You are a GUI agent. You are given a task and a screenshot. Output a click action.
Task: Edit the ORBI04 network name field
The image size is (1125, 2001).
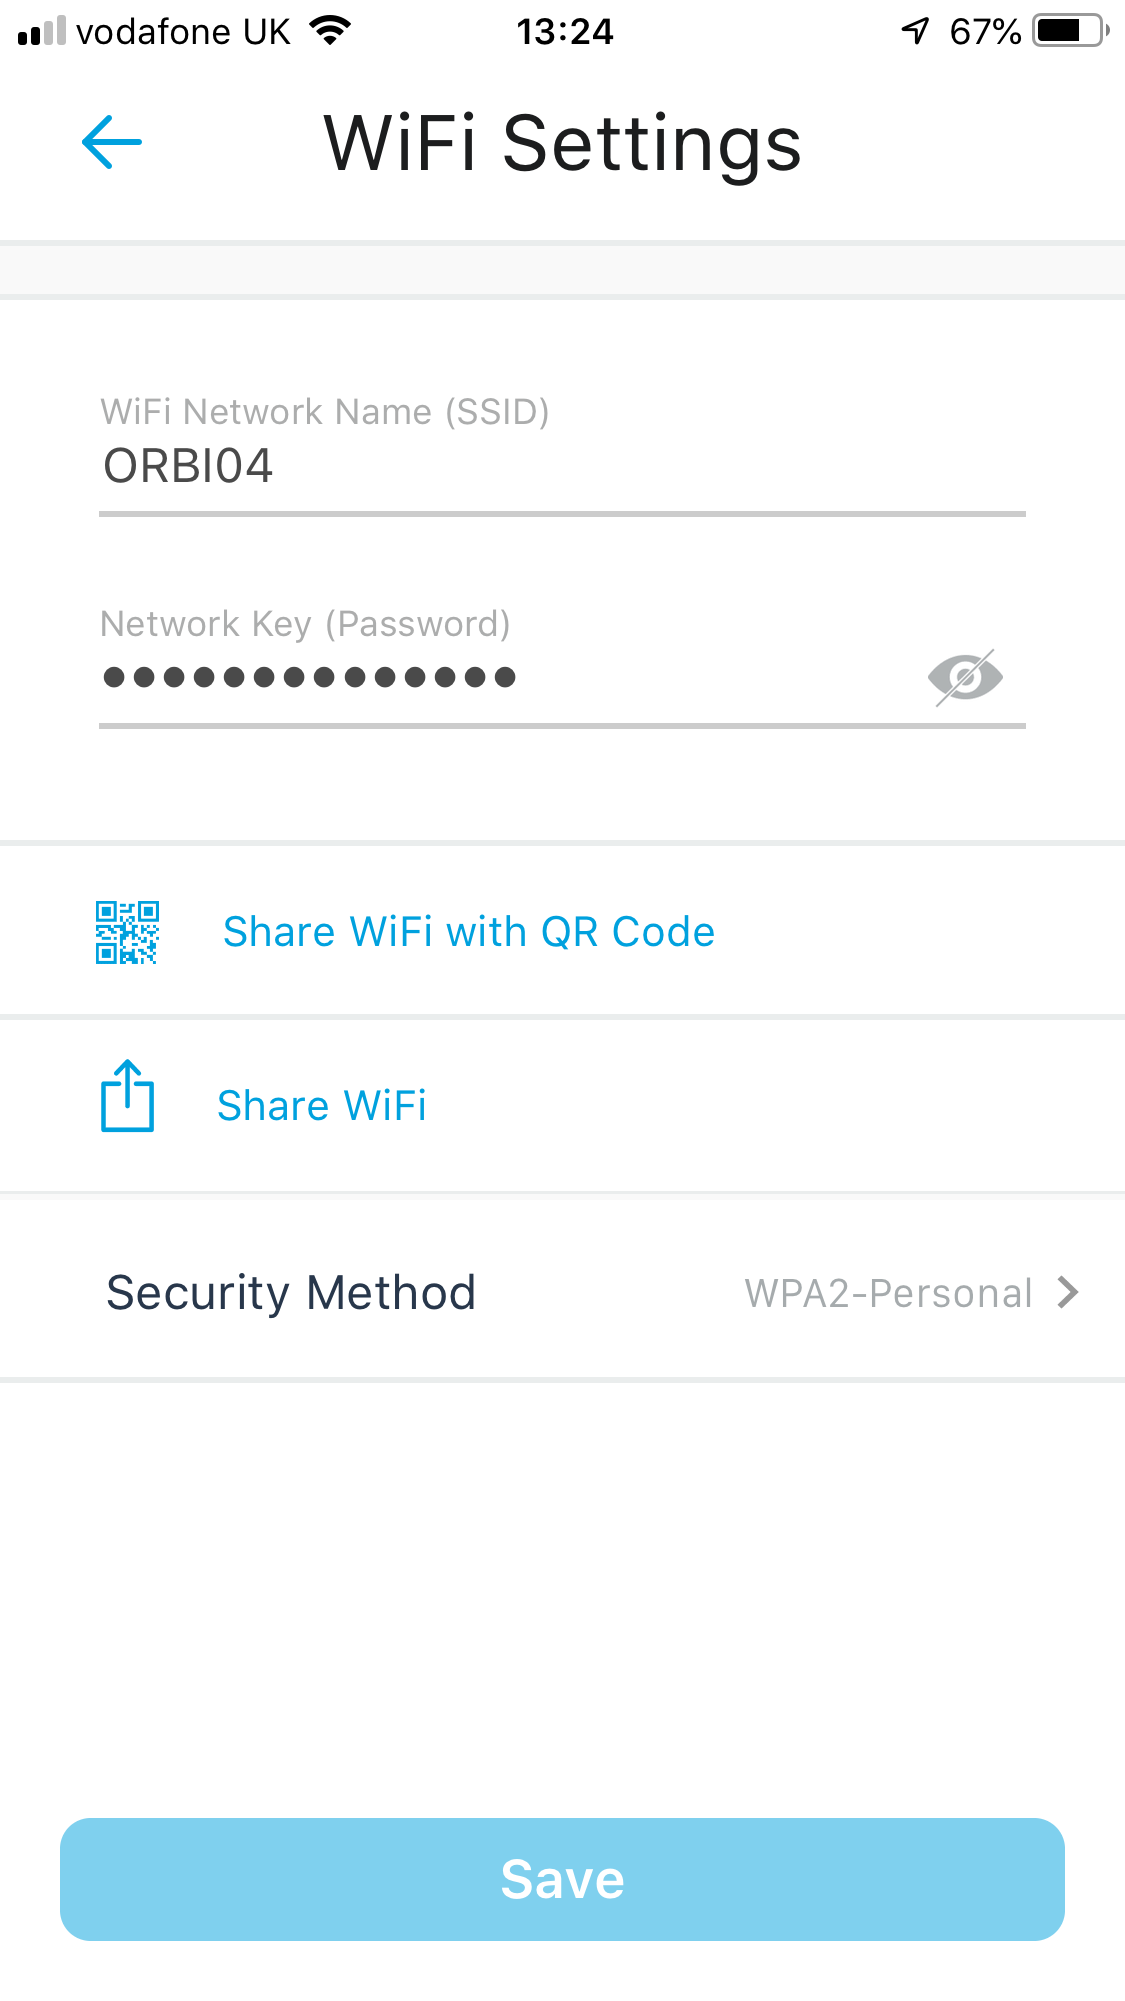560,466
